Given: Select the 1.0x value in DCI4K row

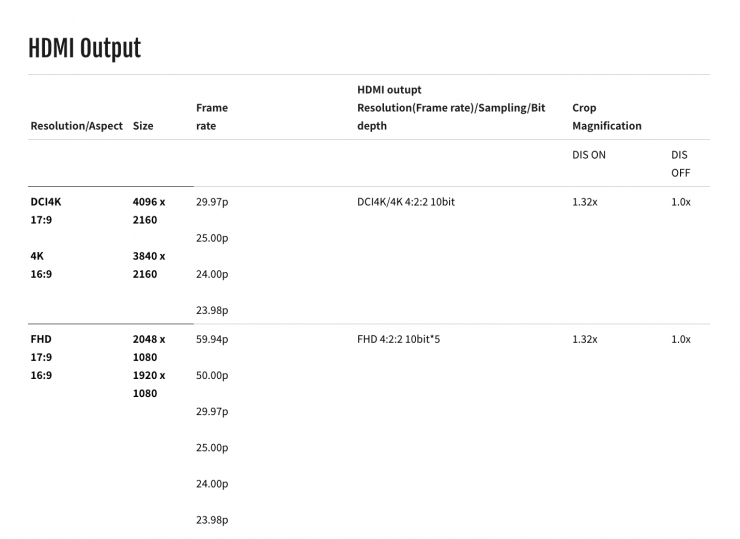Looking at the screenshot, I should pos(680,202).
